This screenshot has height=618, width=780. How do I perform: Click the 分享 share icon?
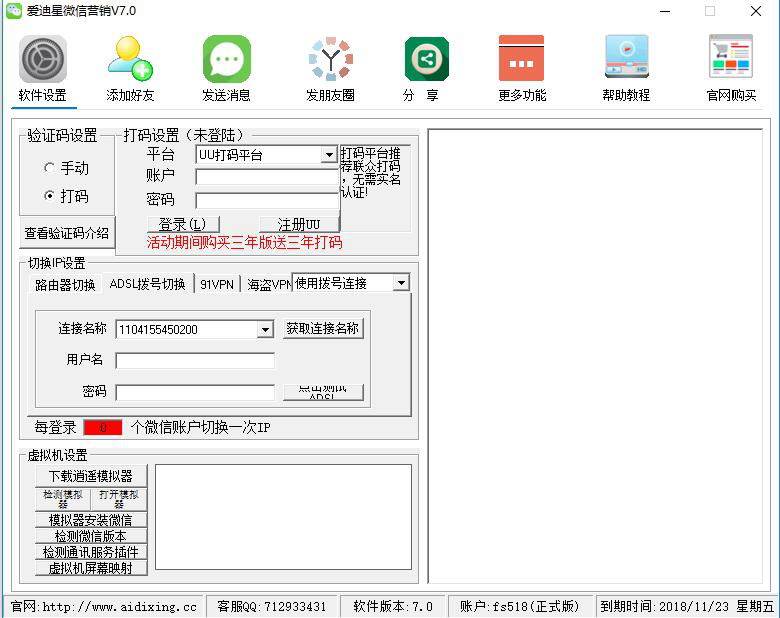[x=427, y=59]
